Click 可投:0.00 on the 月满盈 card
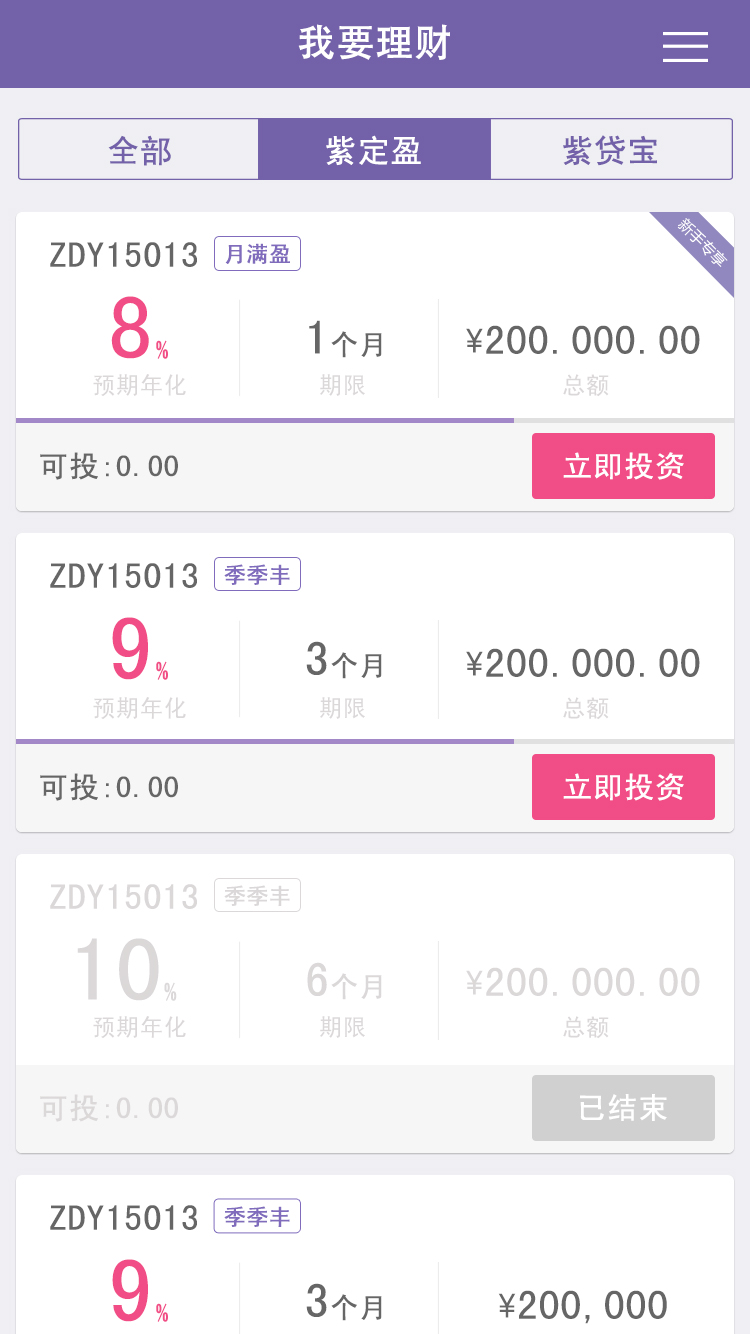The height and width of the screenshot is (1334, 750). point(110,466)
